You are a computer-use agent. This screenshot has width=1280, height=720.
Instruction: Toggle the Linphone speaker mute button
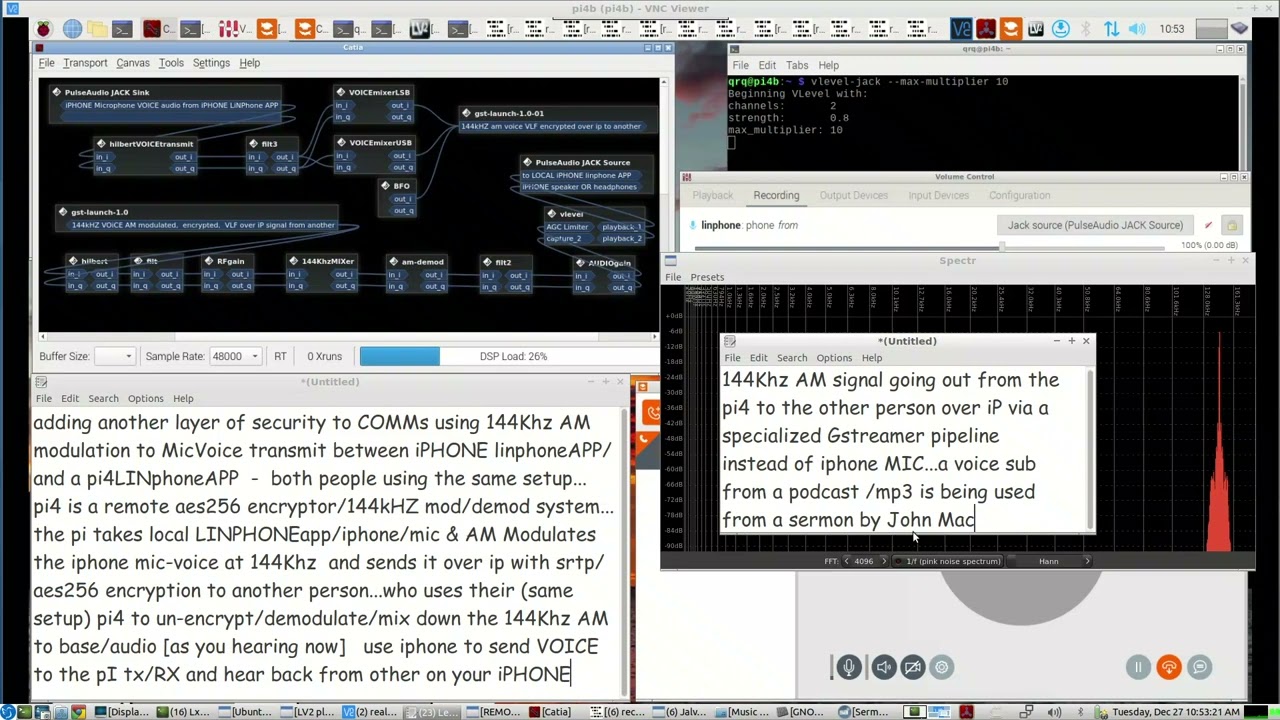pyautogui.click(x=884, y=667)
